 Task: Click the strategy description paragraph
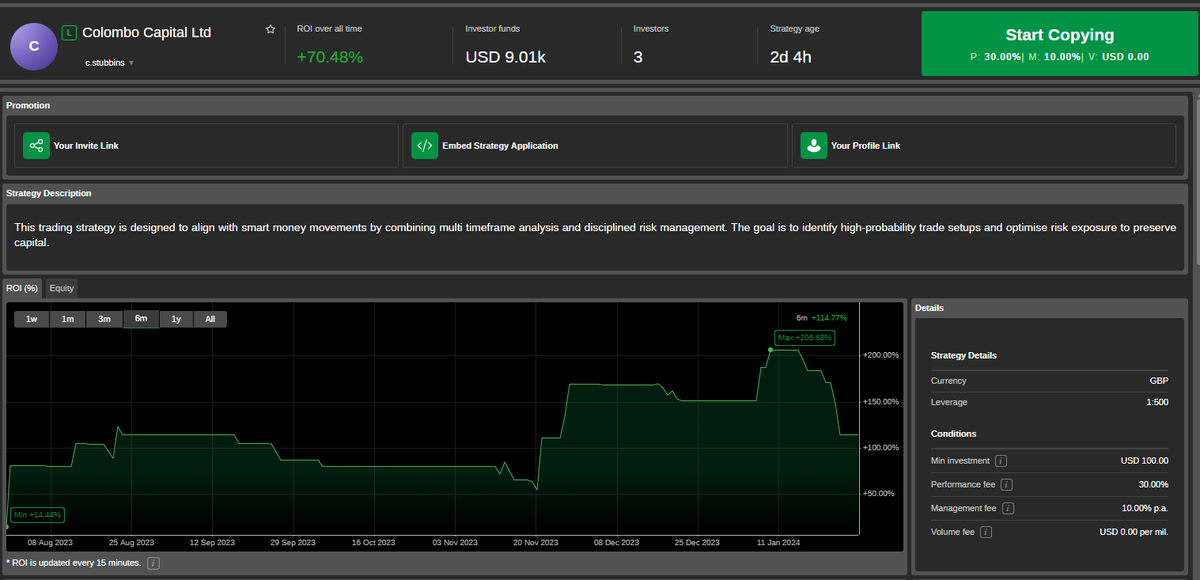[x=595, y=235]
